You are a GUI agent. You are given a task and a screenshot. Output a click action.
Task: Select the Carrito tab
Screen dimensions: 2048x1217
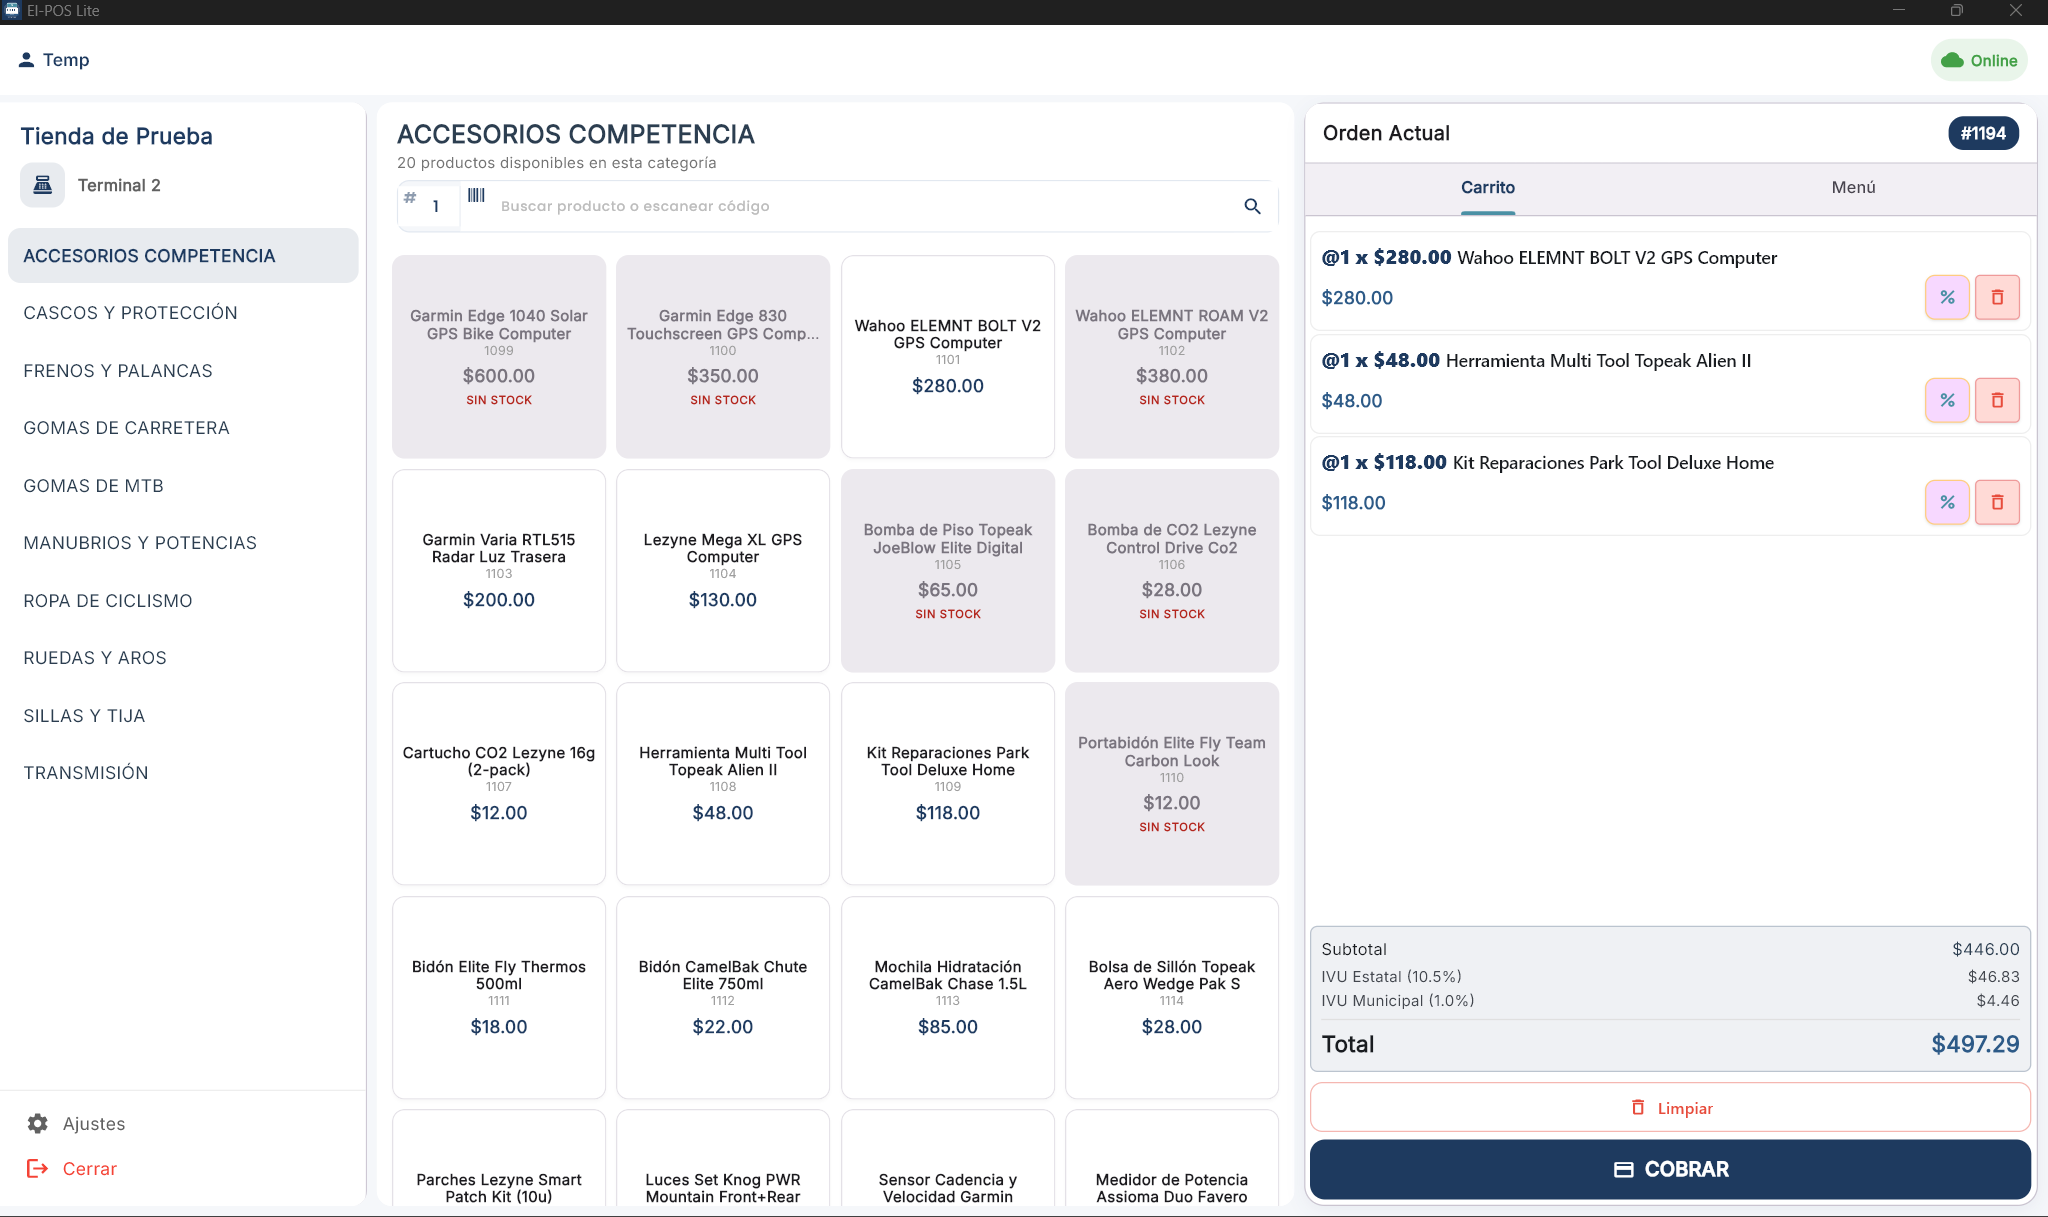pyautogui.click(x=1487, y=187)
